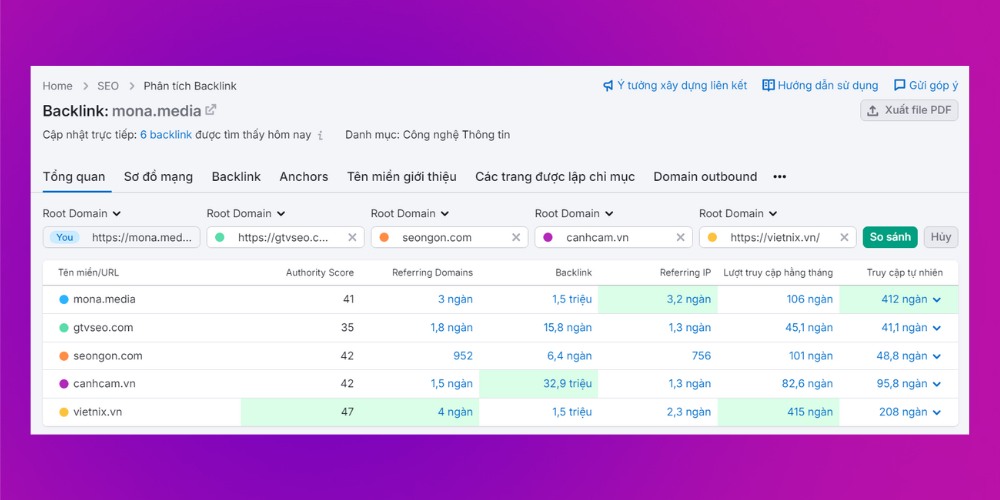Open Root Domain dropdown above canhcam.vn field

[574, 214]
